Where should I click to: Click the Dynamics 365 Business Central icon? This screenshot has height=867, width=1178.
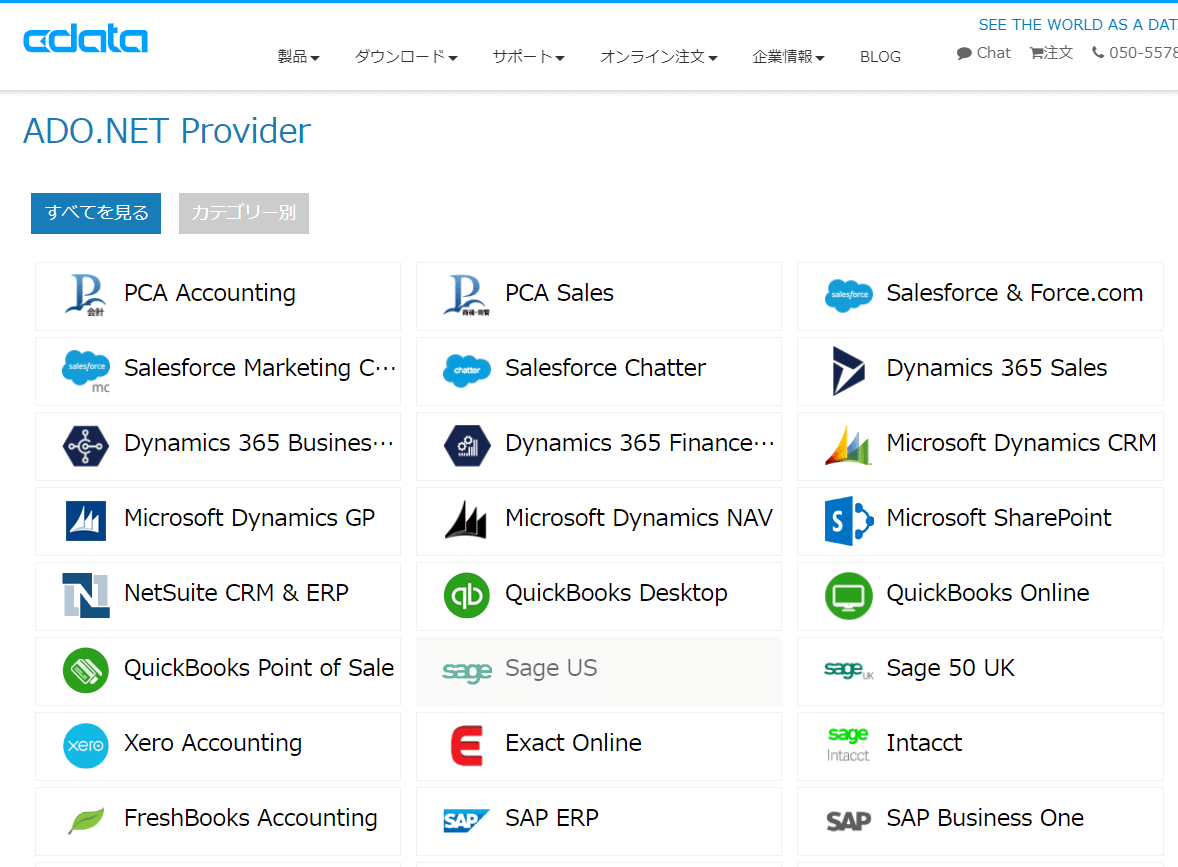(x=86, y=446)
